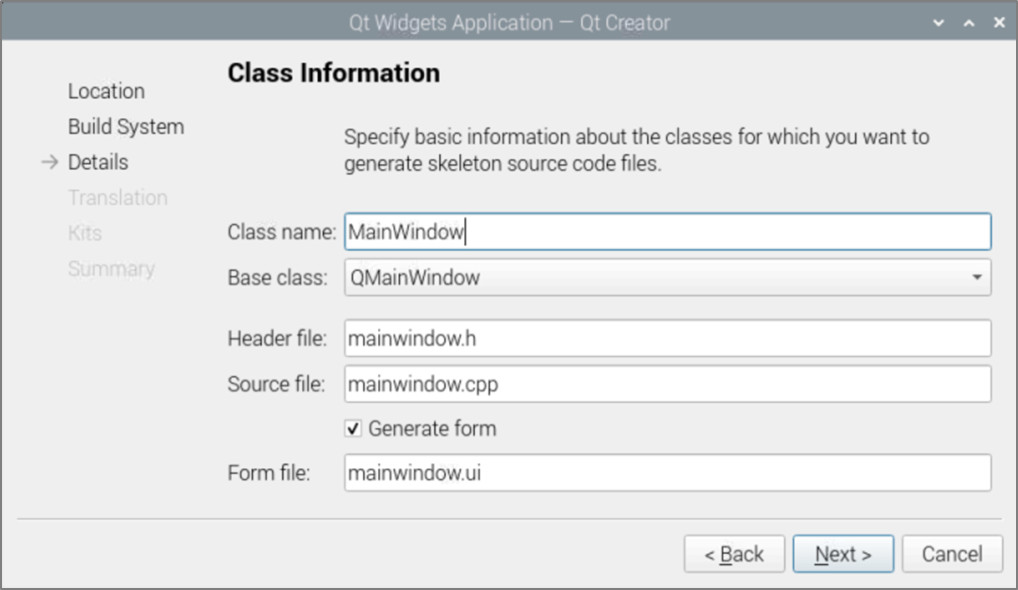
Task: Cancel the wizard
Action: coord(952,554)
